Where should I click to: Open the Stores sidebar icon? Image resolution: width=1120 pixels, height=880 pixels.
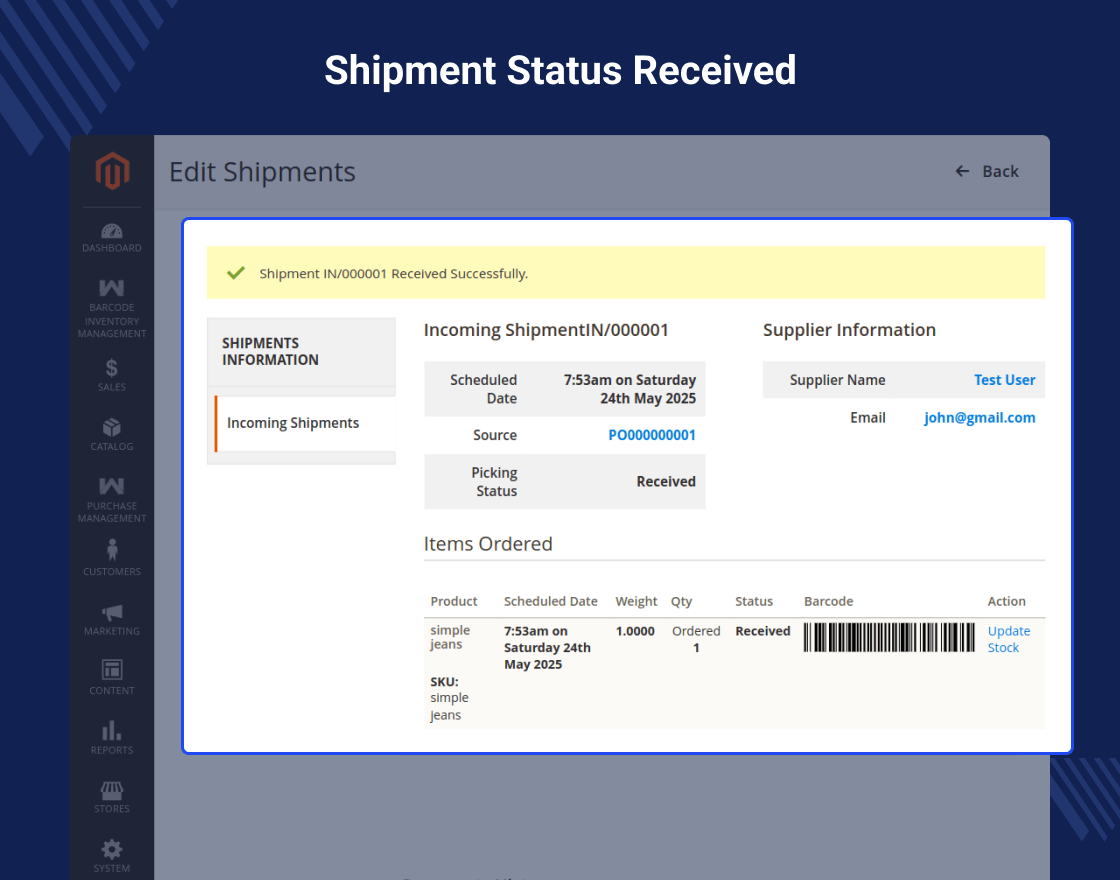point(112,790)
